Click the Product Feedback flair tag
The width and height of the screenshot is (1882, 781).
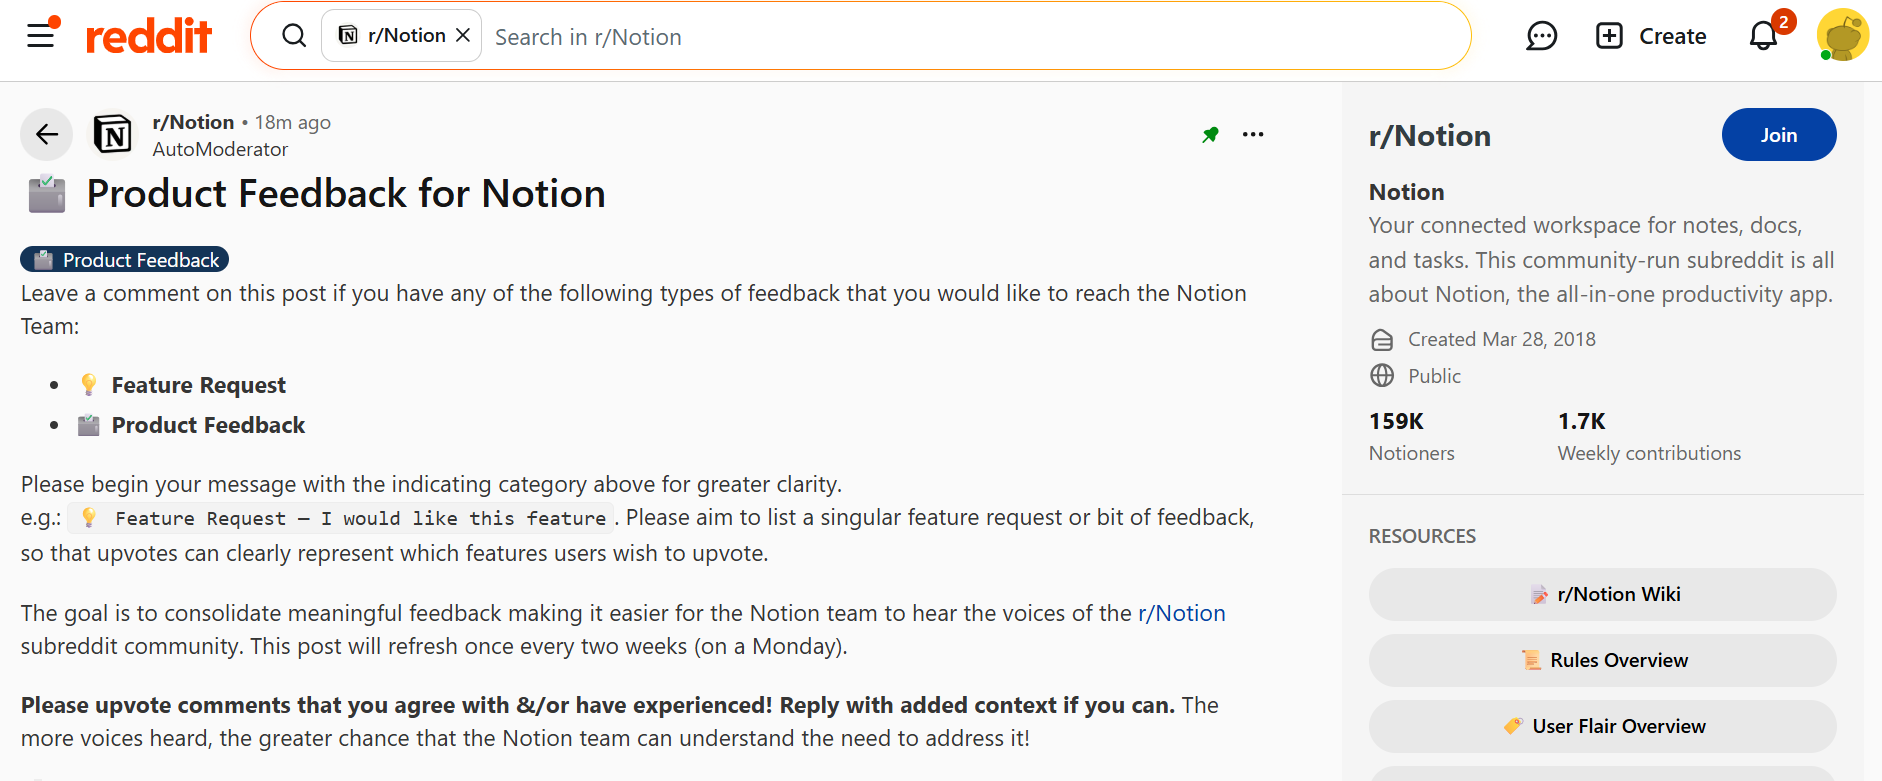click(125, 260)
